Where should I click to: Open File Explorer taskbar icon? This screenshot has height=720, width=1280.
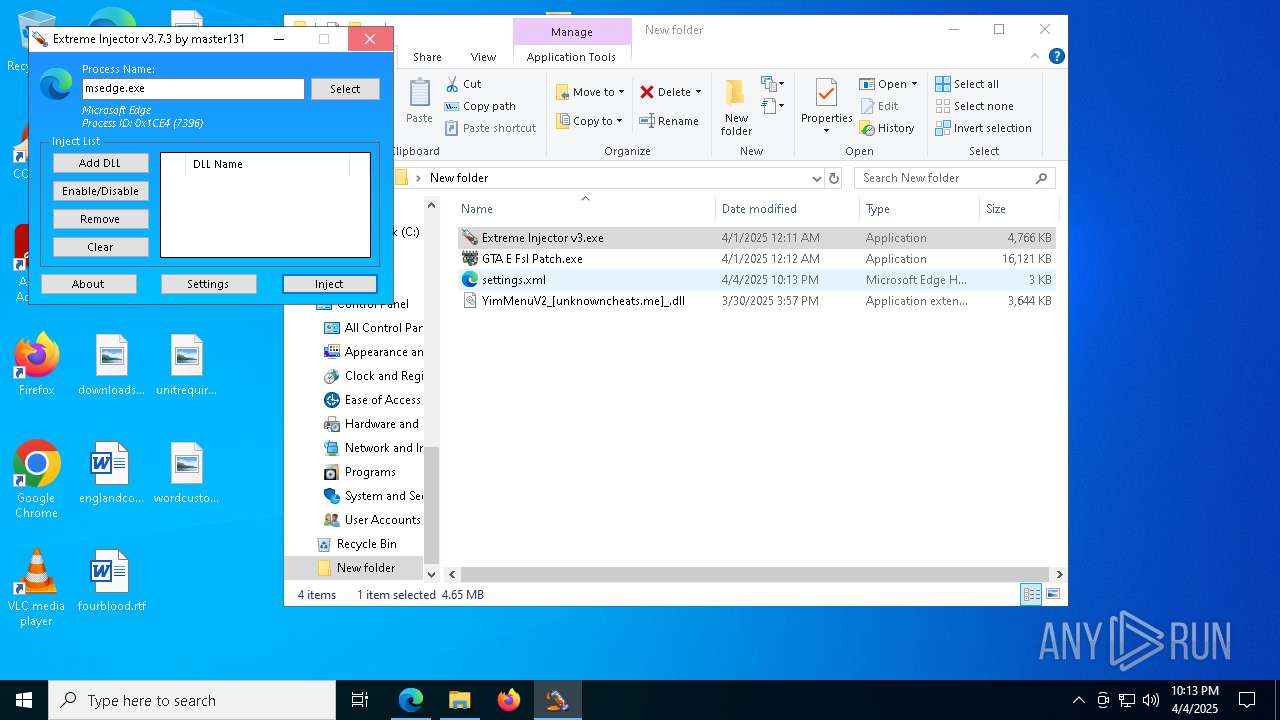pos(460,700)
